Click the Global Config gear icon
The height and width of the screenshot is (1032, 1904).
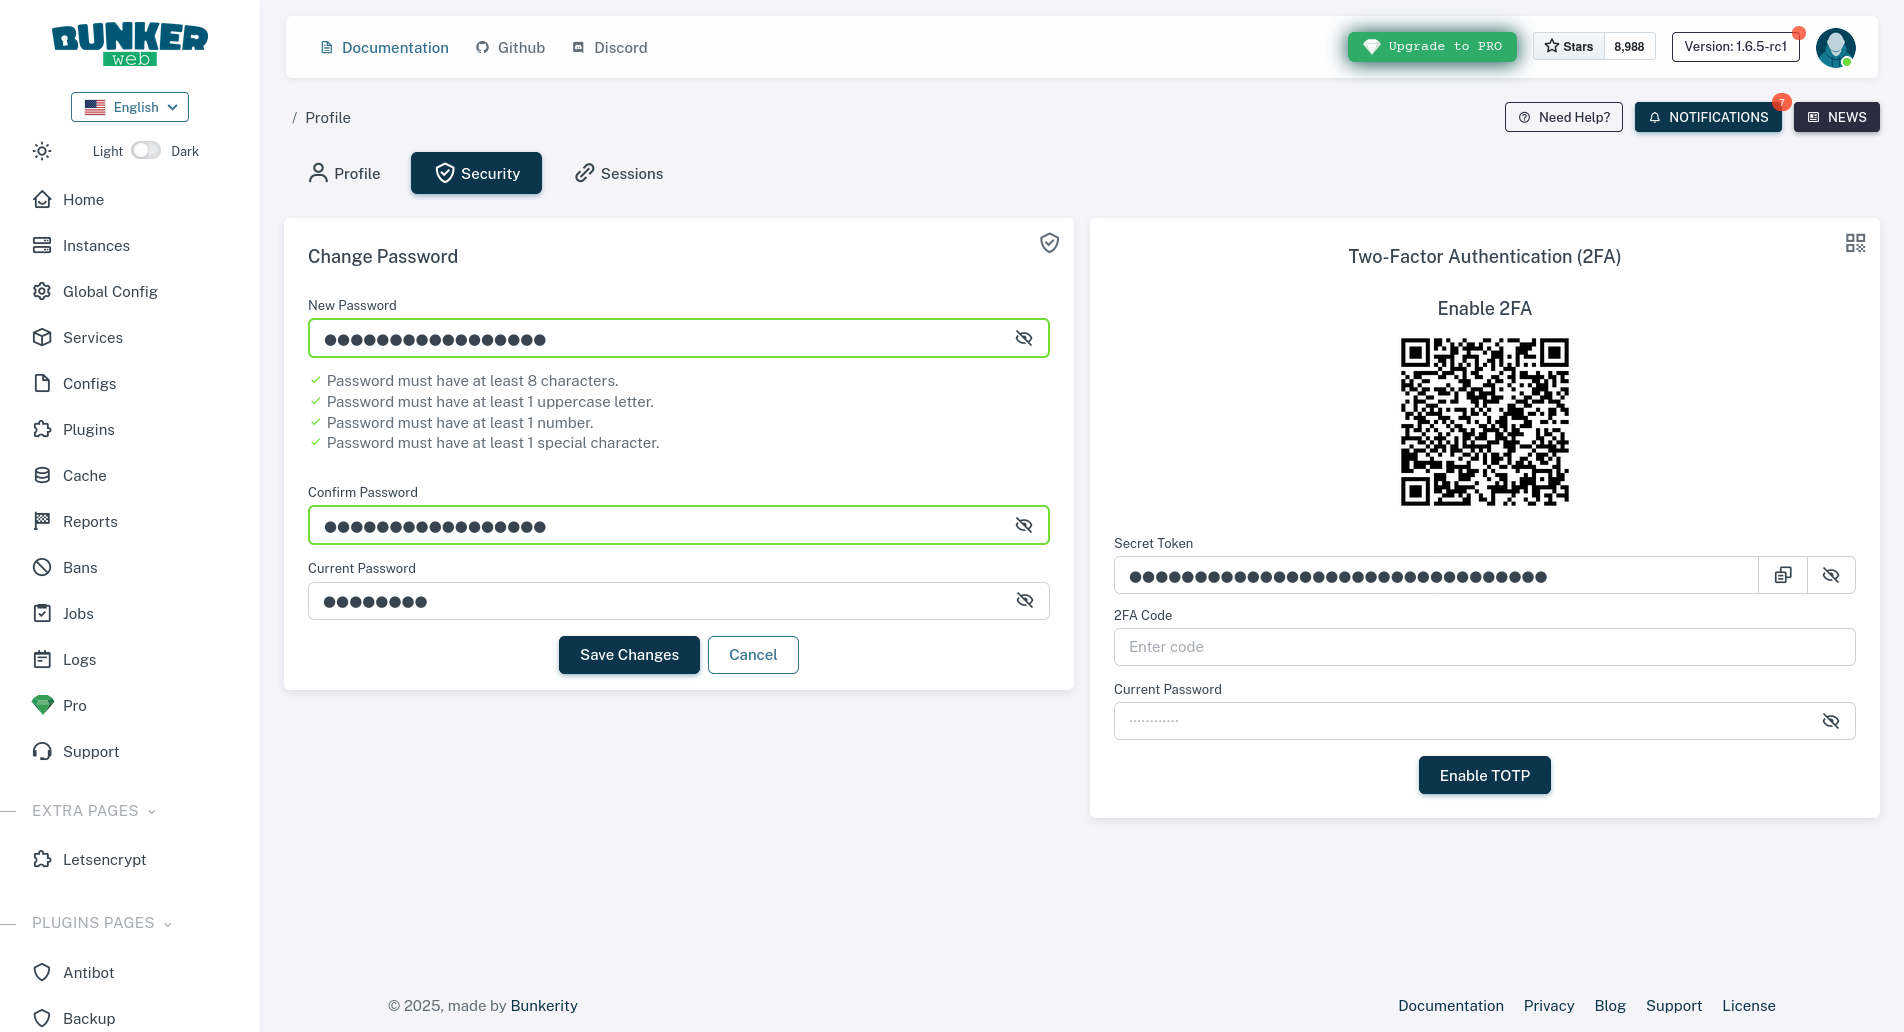[x=42, y=291]
